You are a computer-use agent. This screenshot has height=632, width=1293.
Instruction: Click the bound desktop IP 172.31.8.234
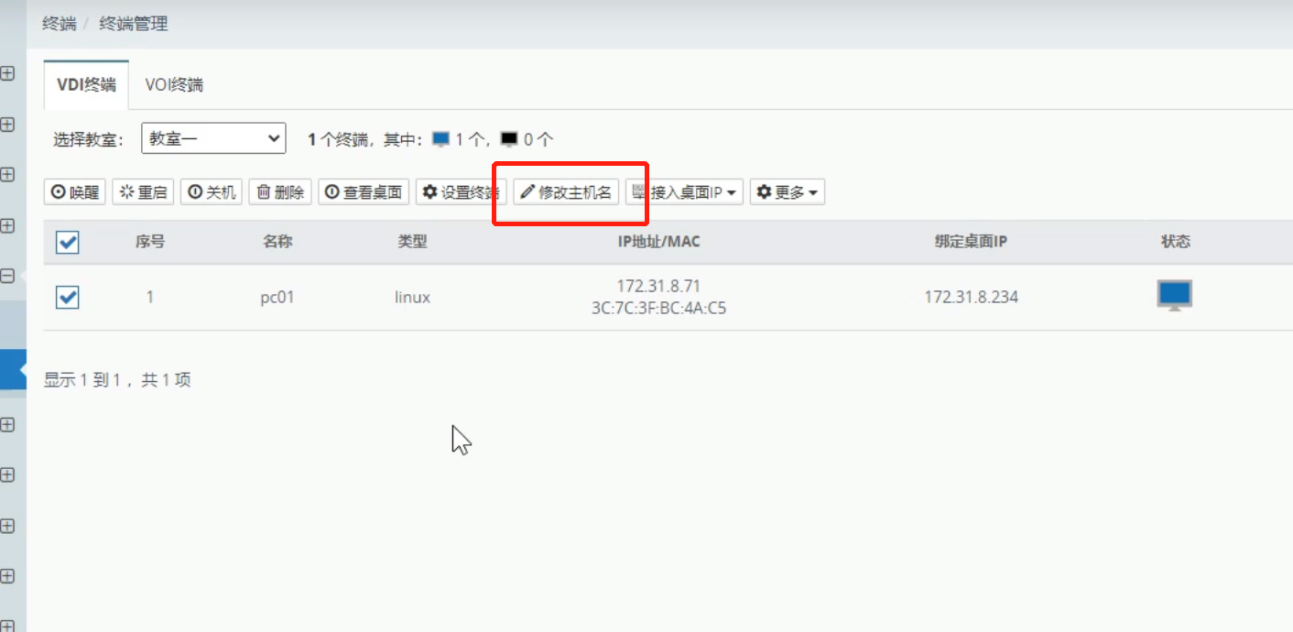click(970, 297)
